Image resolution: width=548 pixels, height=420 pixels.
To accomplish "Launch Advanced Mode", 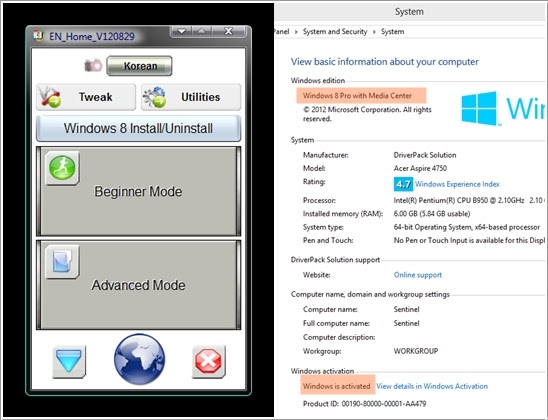I will 138,285.
